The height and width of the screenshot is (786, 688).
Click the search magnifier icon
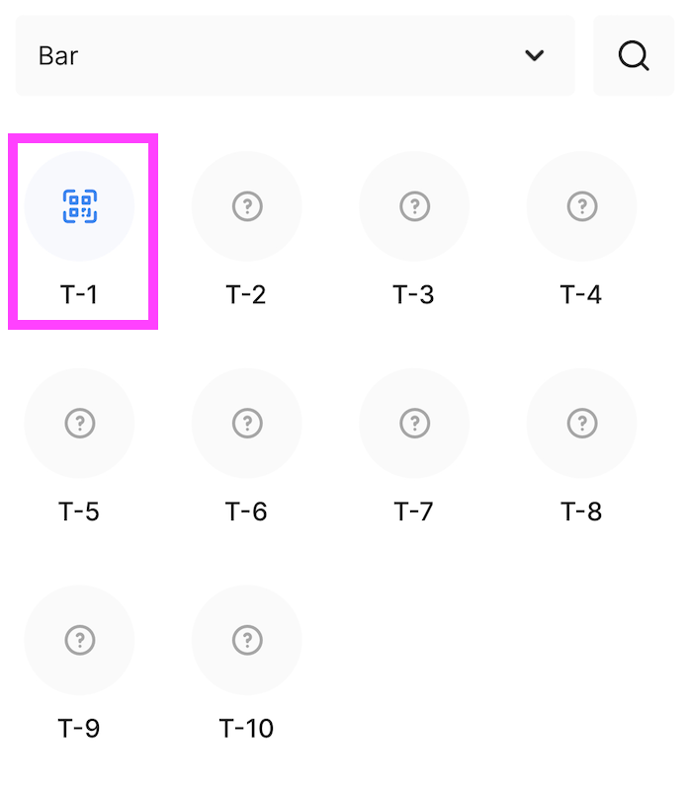(x=633, y=56)
